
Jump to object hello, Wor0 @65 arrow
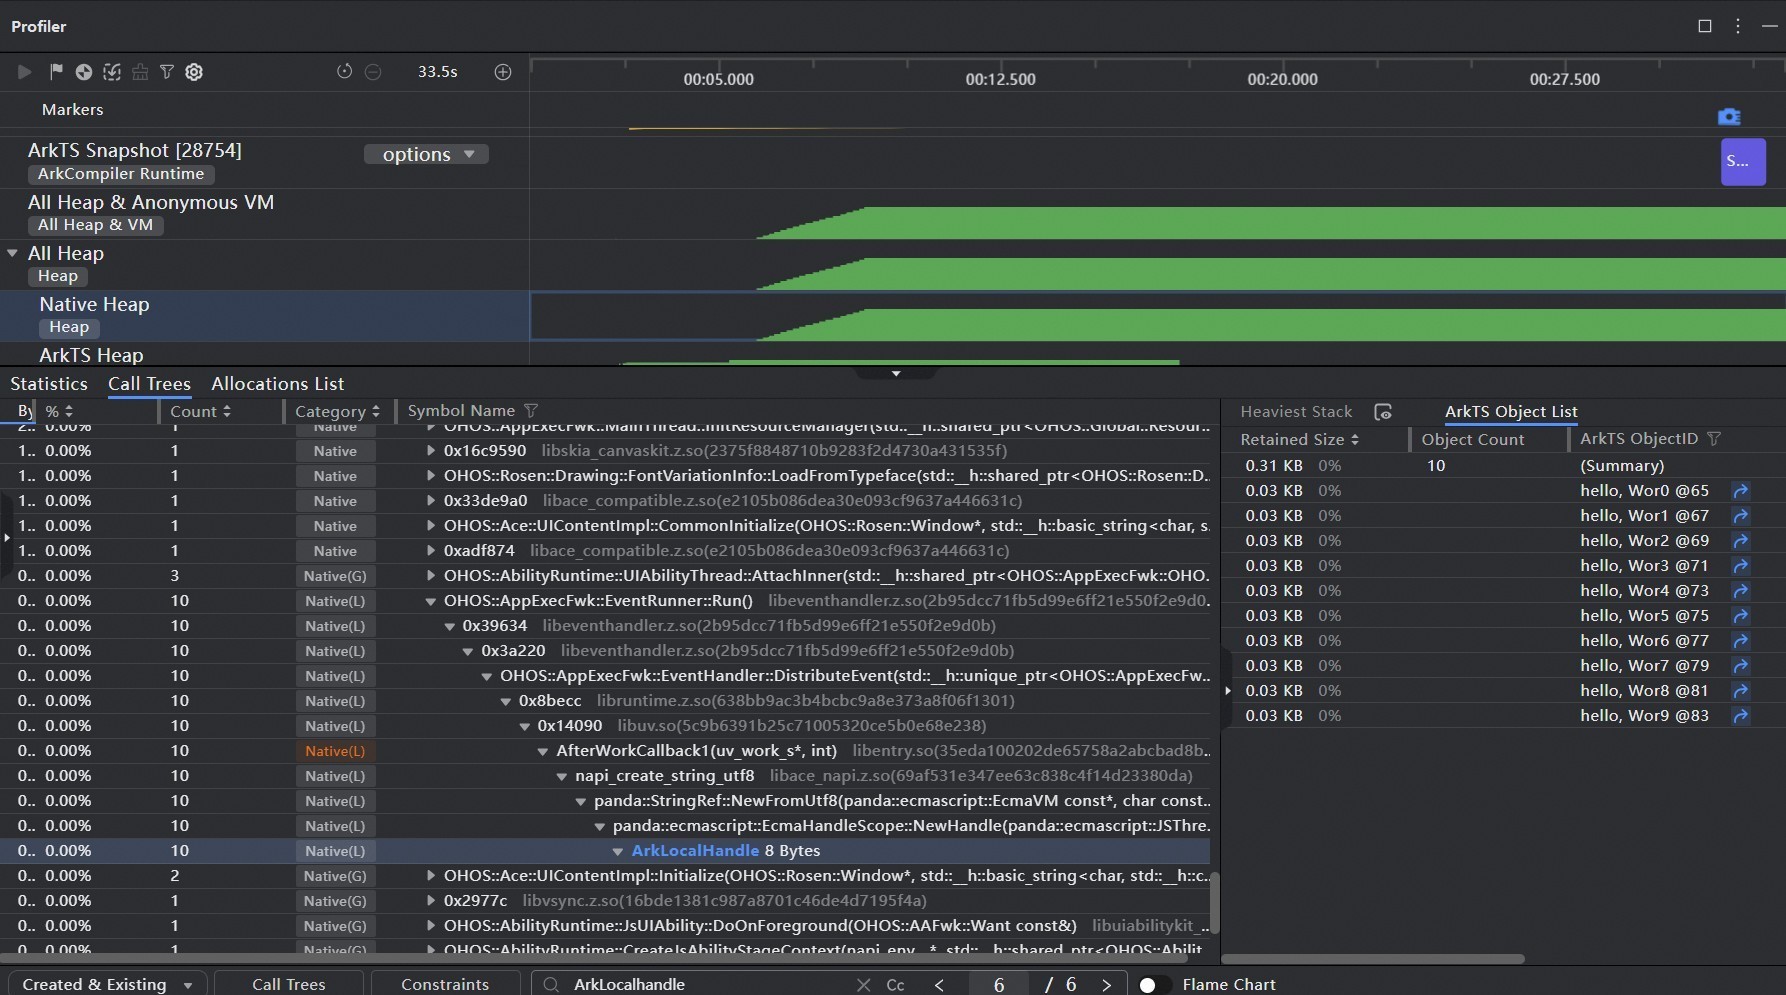pyautogui.click(x=1741, y=491)
